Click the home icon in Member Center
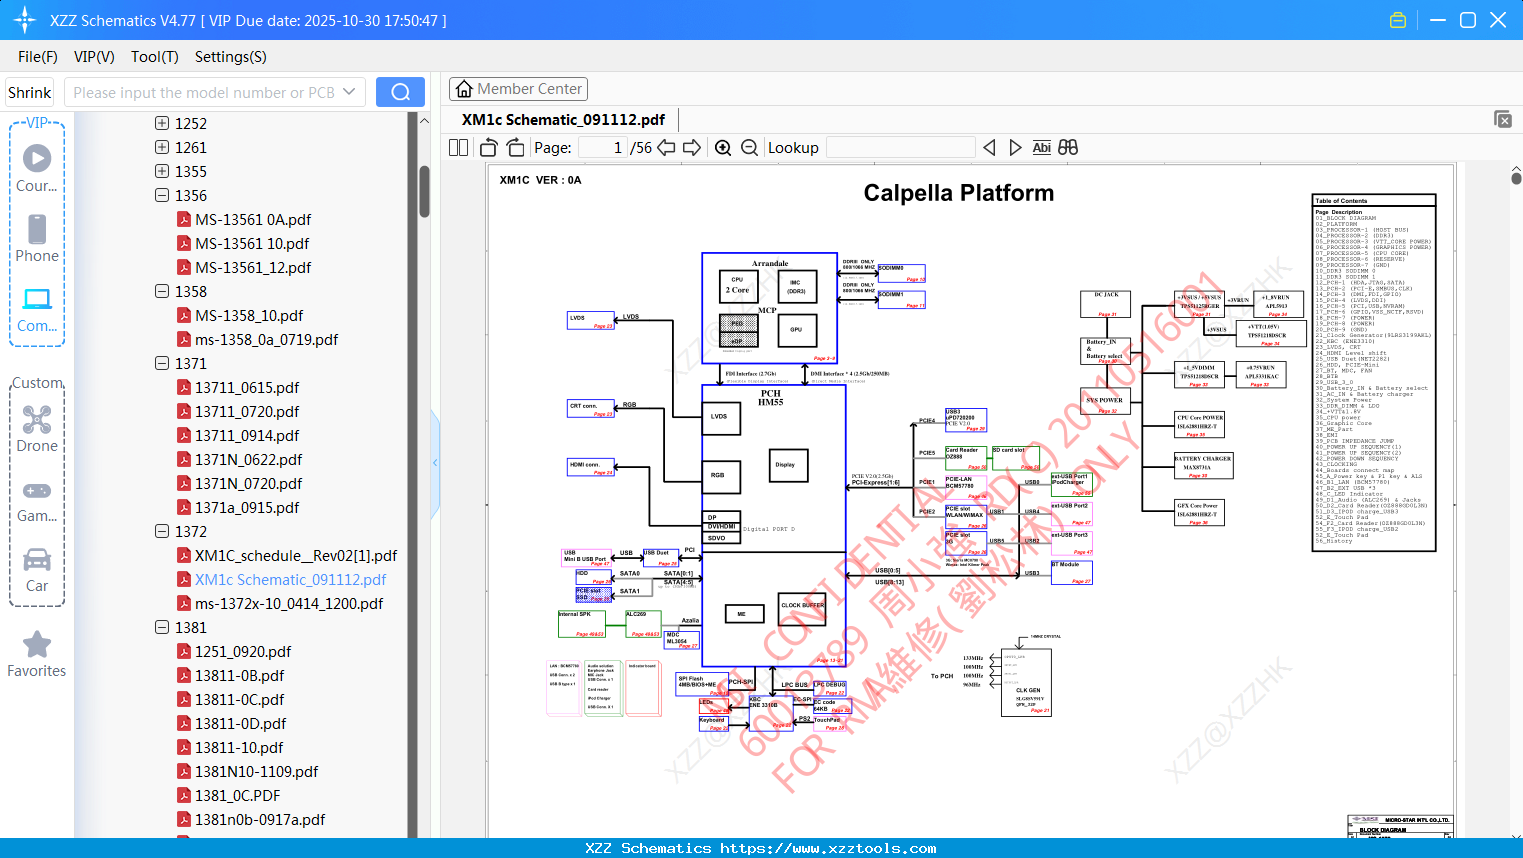Viewport: 1523px width, 858px height. click(464, 89)
